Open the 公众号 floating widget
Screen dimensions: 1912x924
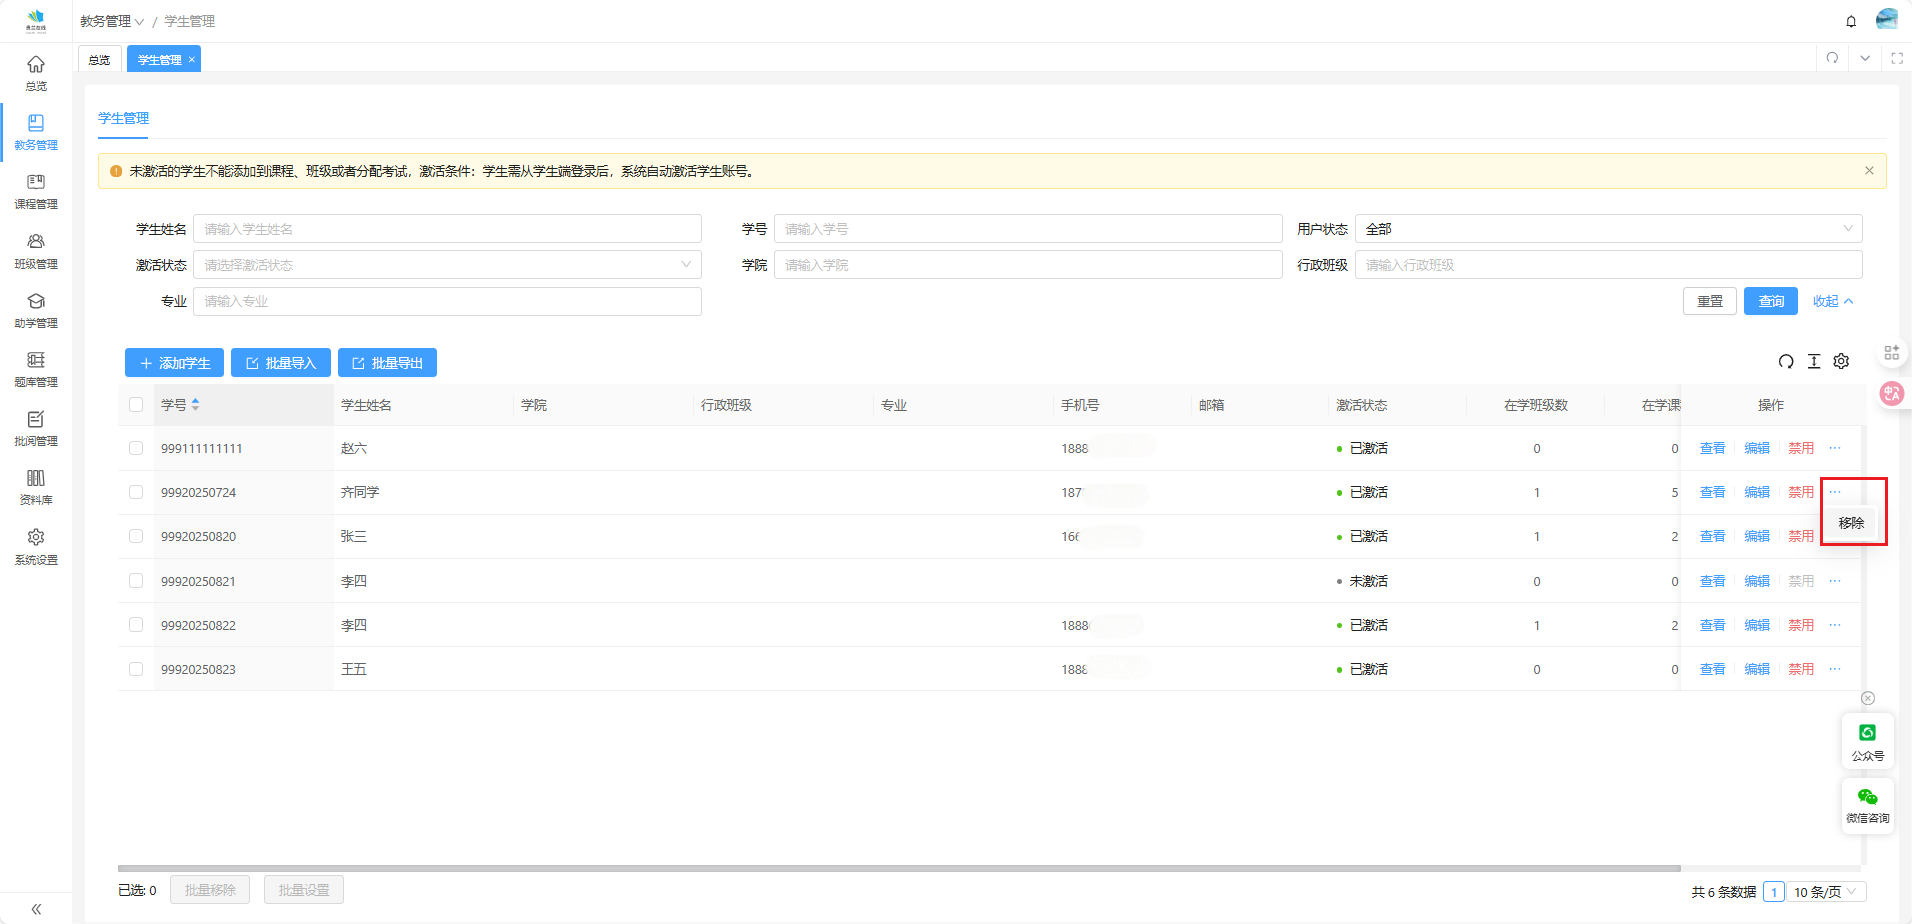coord(1867,742)
